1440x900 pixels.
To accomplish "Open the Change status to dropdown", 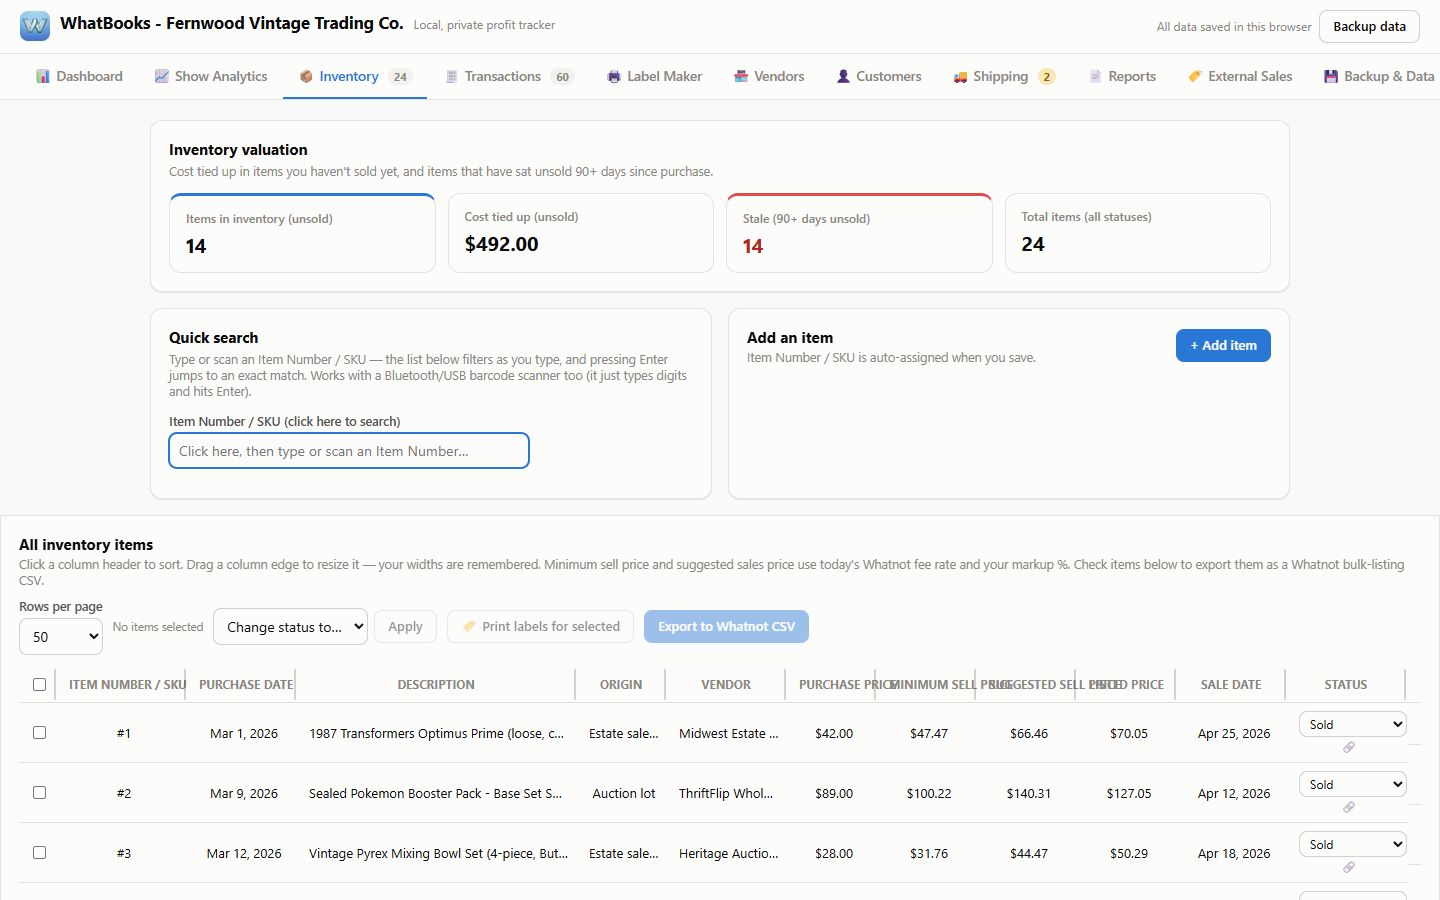I will (x=290, y=627).
